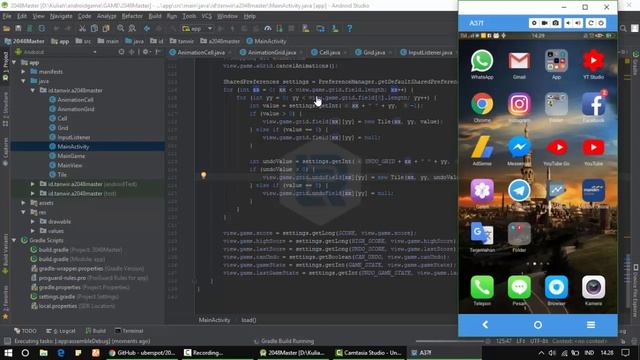Open the Logcat tool window
This screenshot has width=640, height=360.
click(61, 331)
